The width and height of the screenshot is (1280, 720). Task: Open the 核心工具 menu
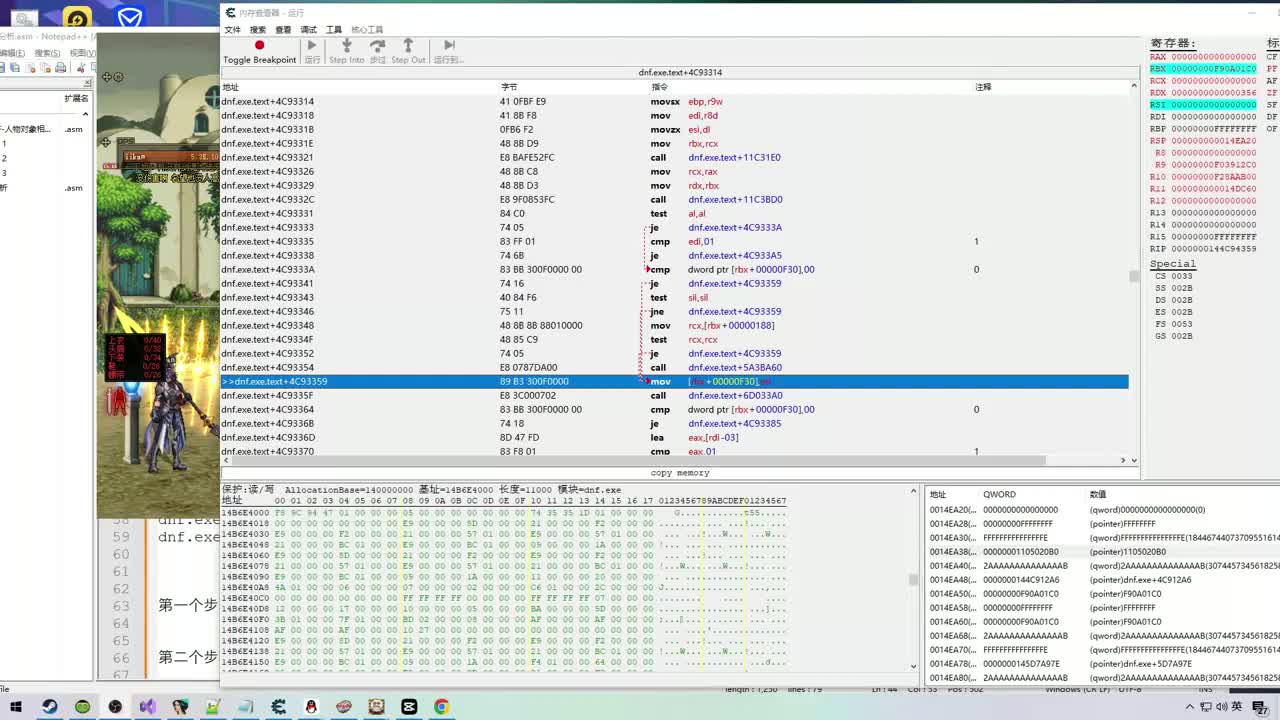(x=367, y=30)
